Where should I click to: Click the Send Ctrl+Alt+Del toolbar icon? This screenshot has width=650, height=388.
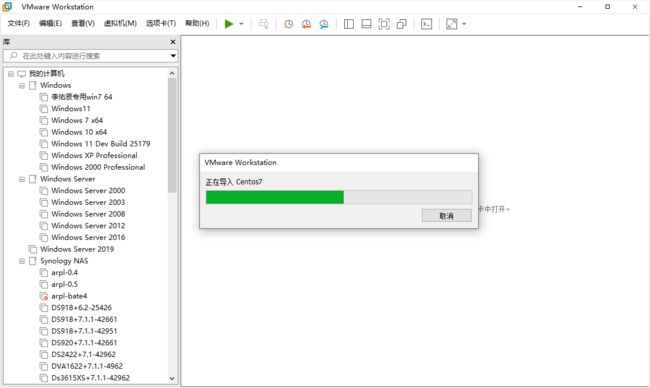pyautogui.click(x=263, y=24)
